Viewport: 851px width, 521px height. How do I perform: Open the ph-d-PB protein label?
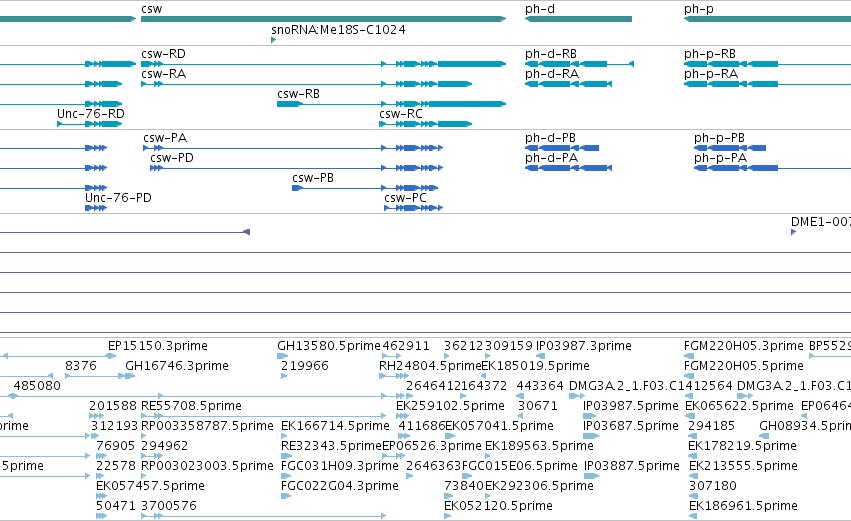pyautogui.click(x=550, y=138)
